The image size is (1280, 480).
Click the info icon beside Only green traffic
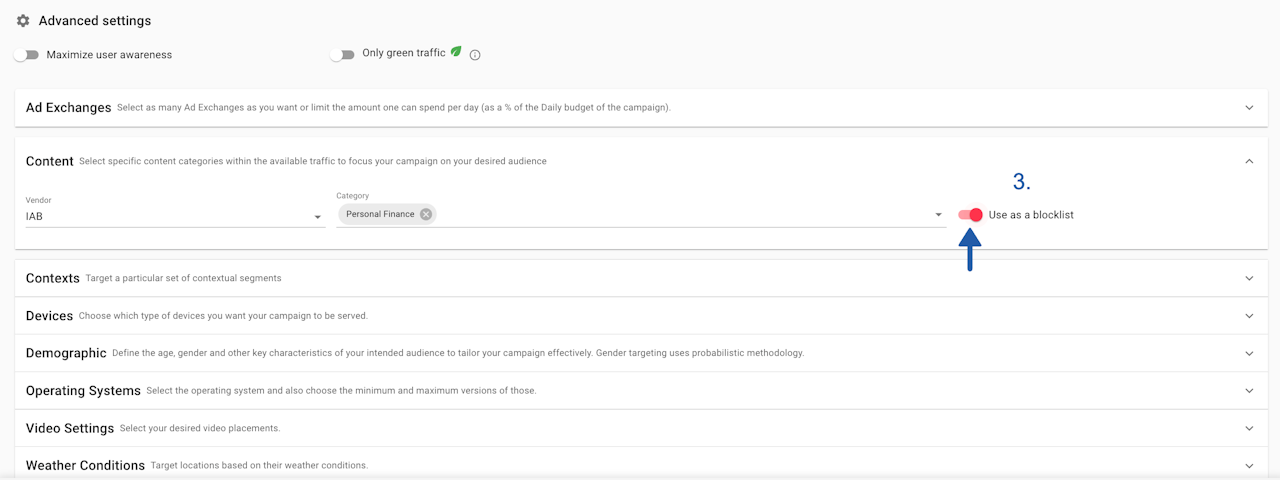pos(475,55)
